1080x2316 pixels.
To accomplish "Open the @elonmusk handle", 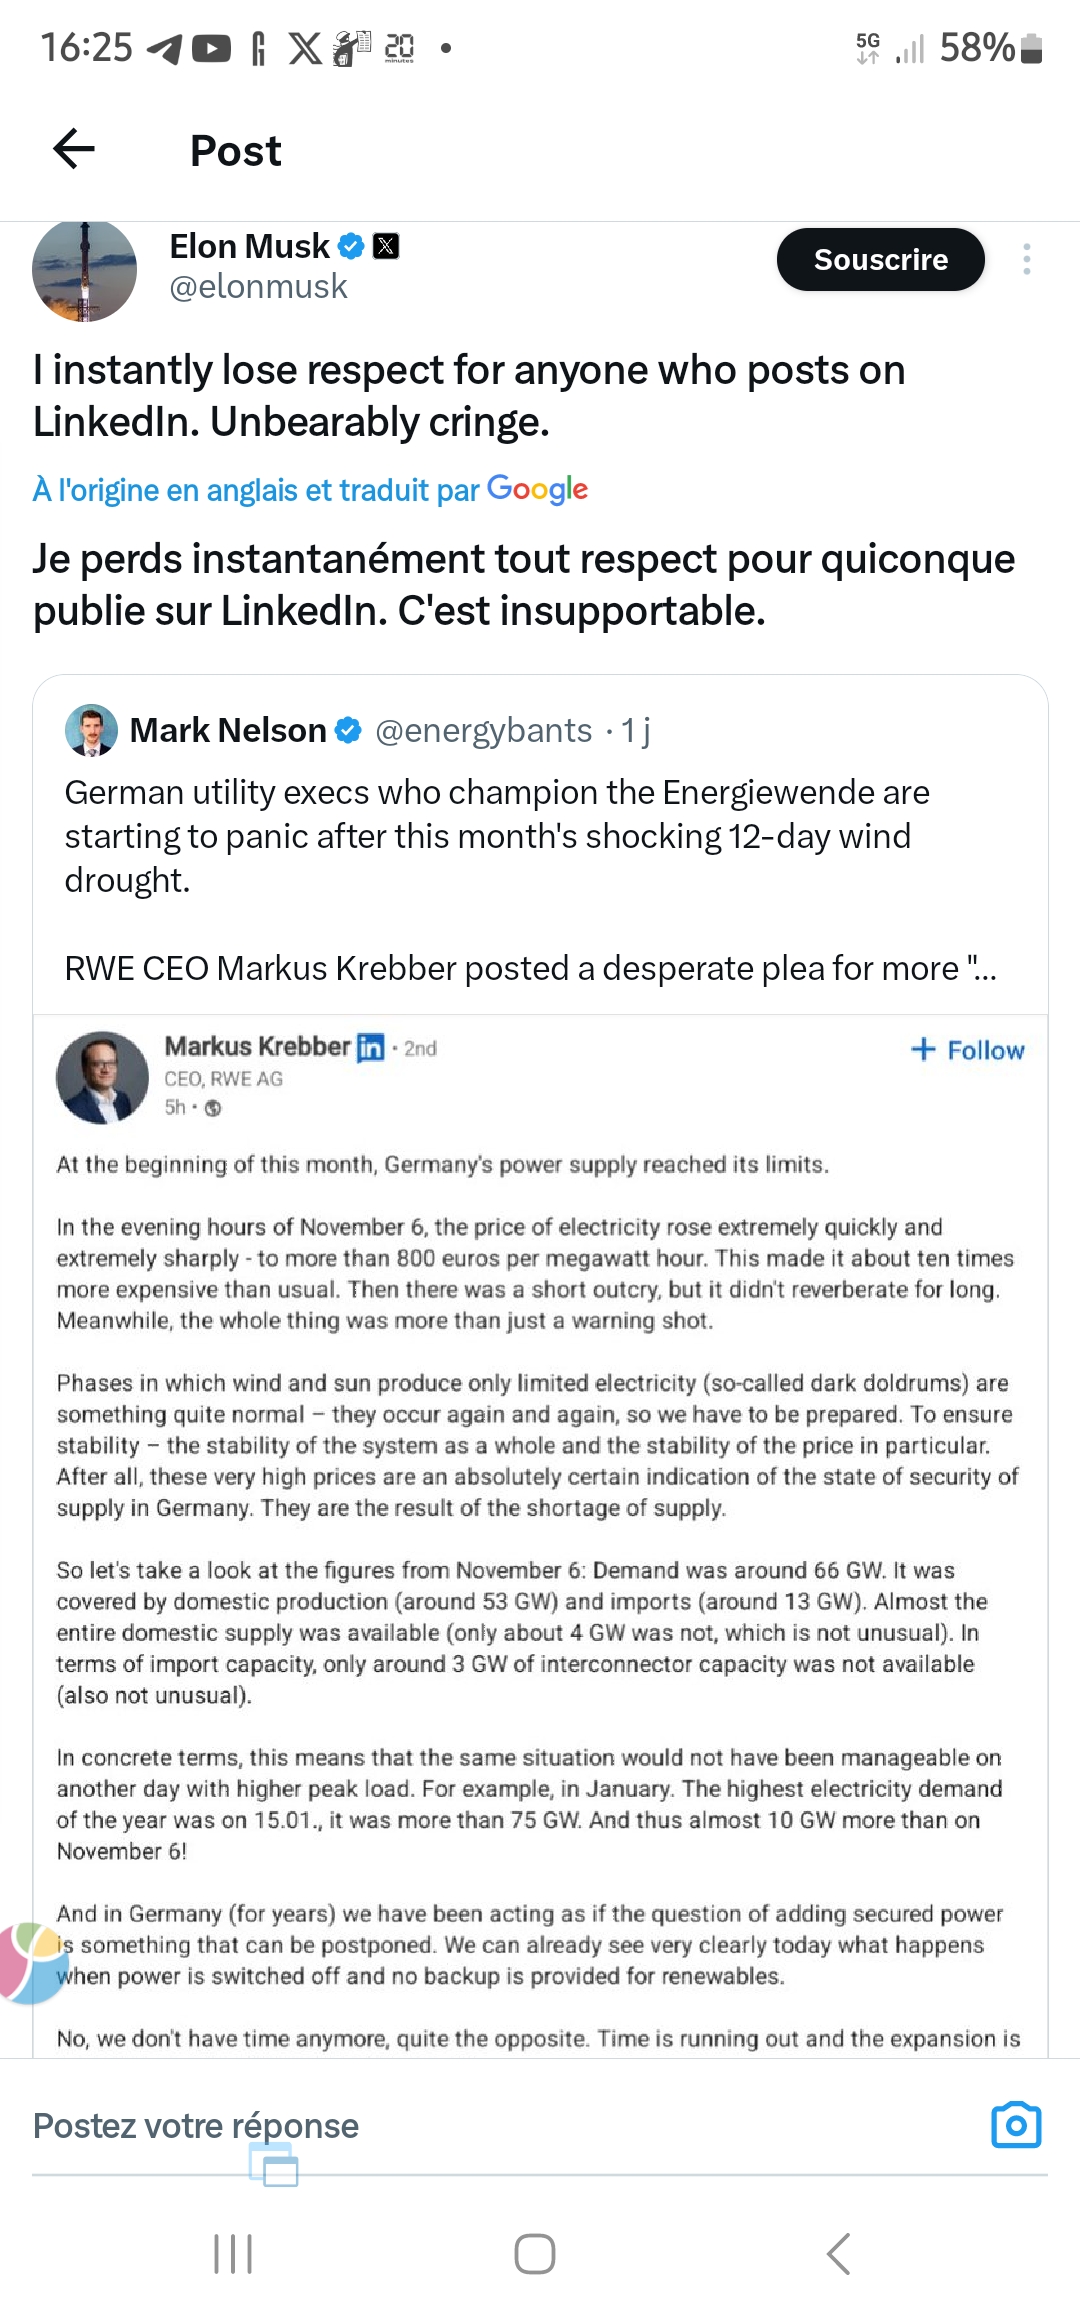I will pyautogui.click(x=258, y=287).
